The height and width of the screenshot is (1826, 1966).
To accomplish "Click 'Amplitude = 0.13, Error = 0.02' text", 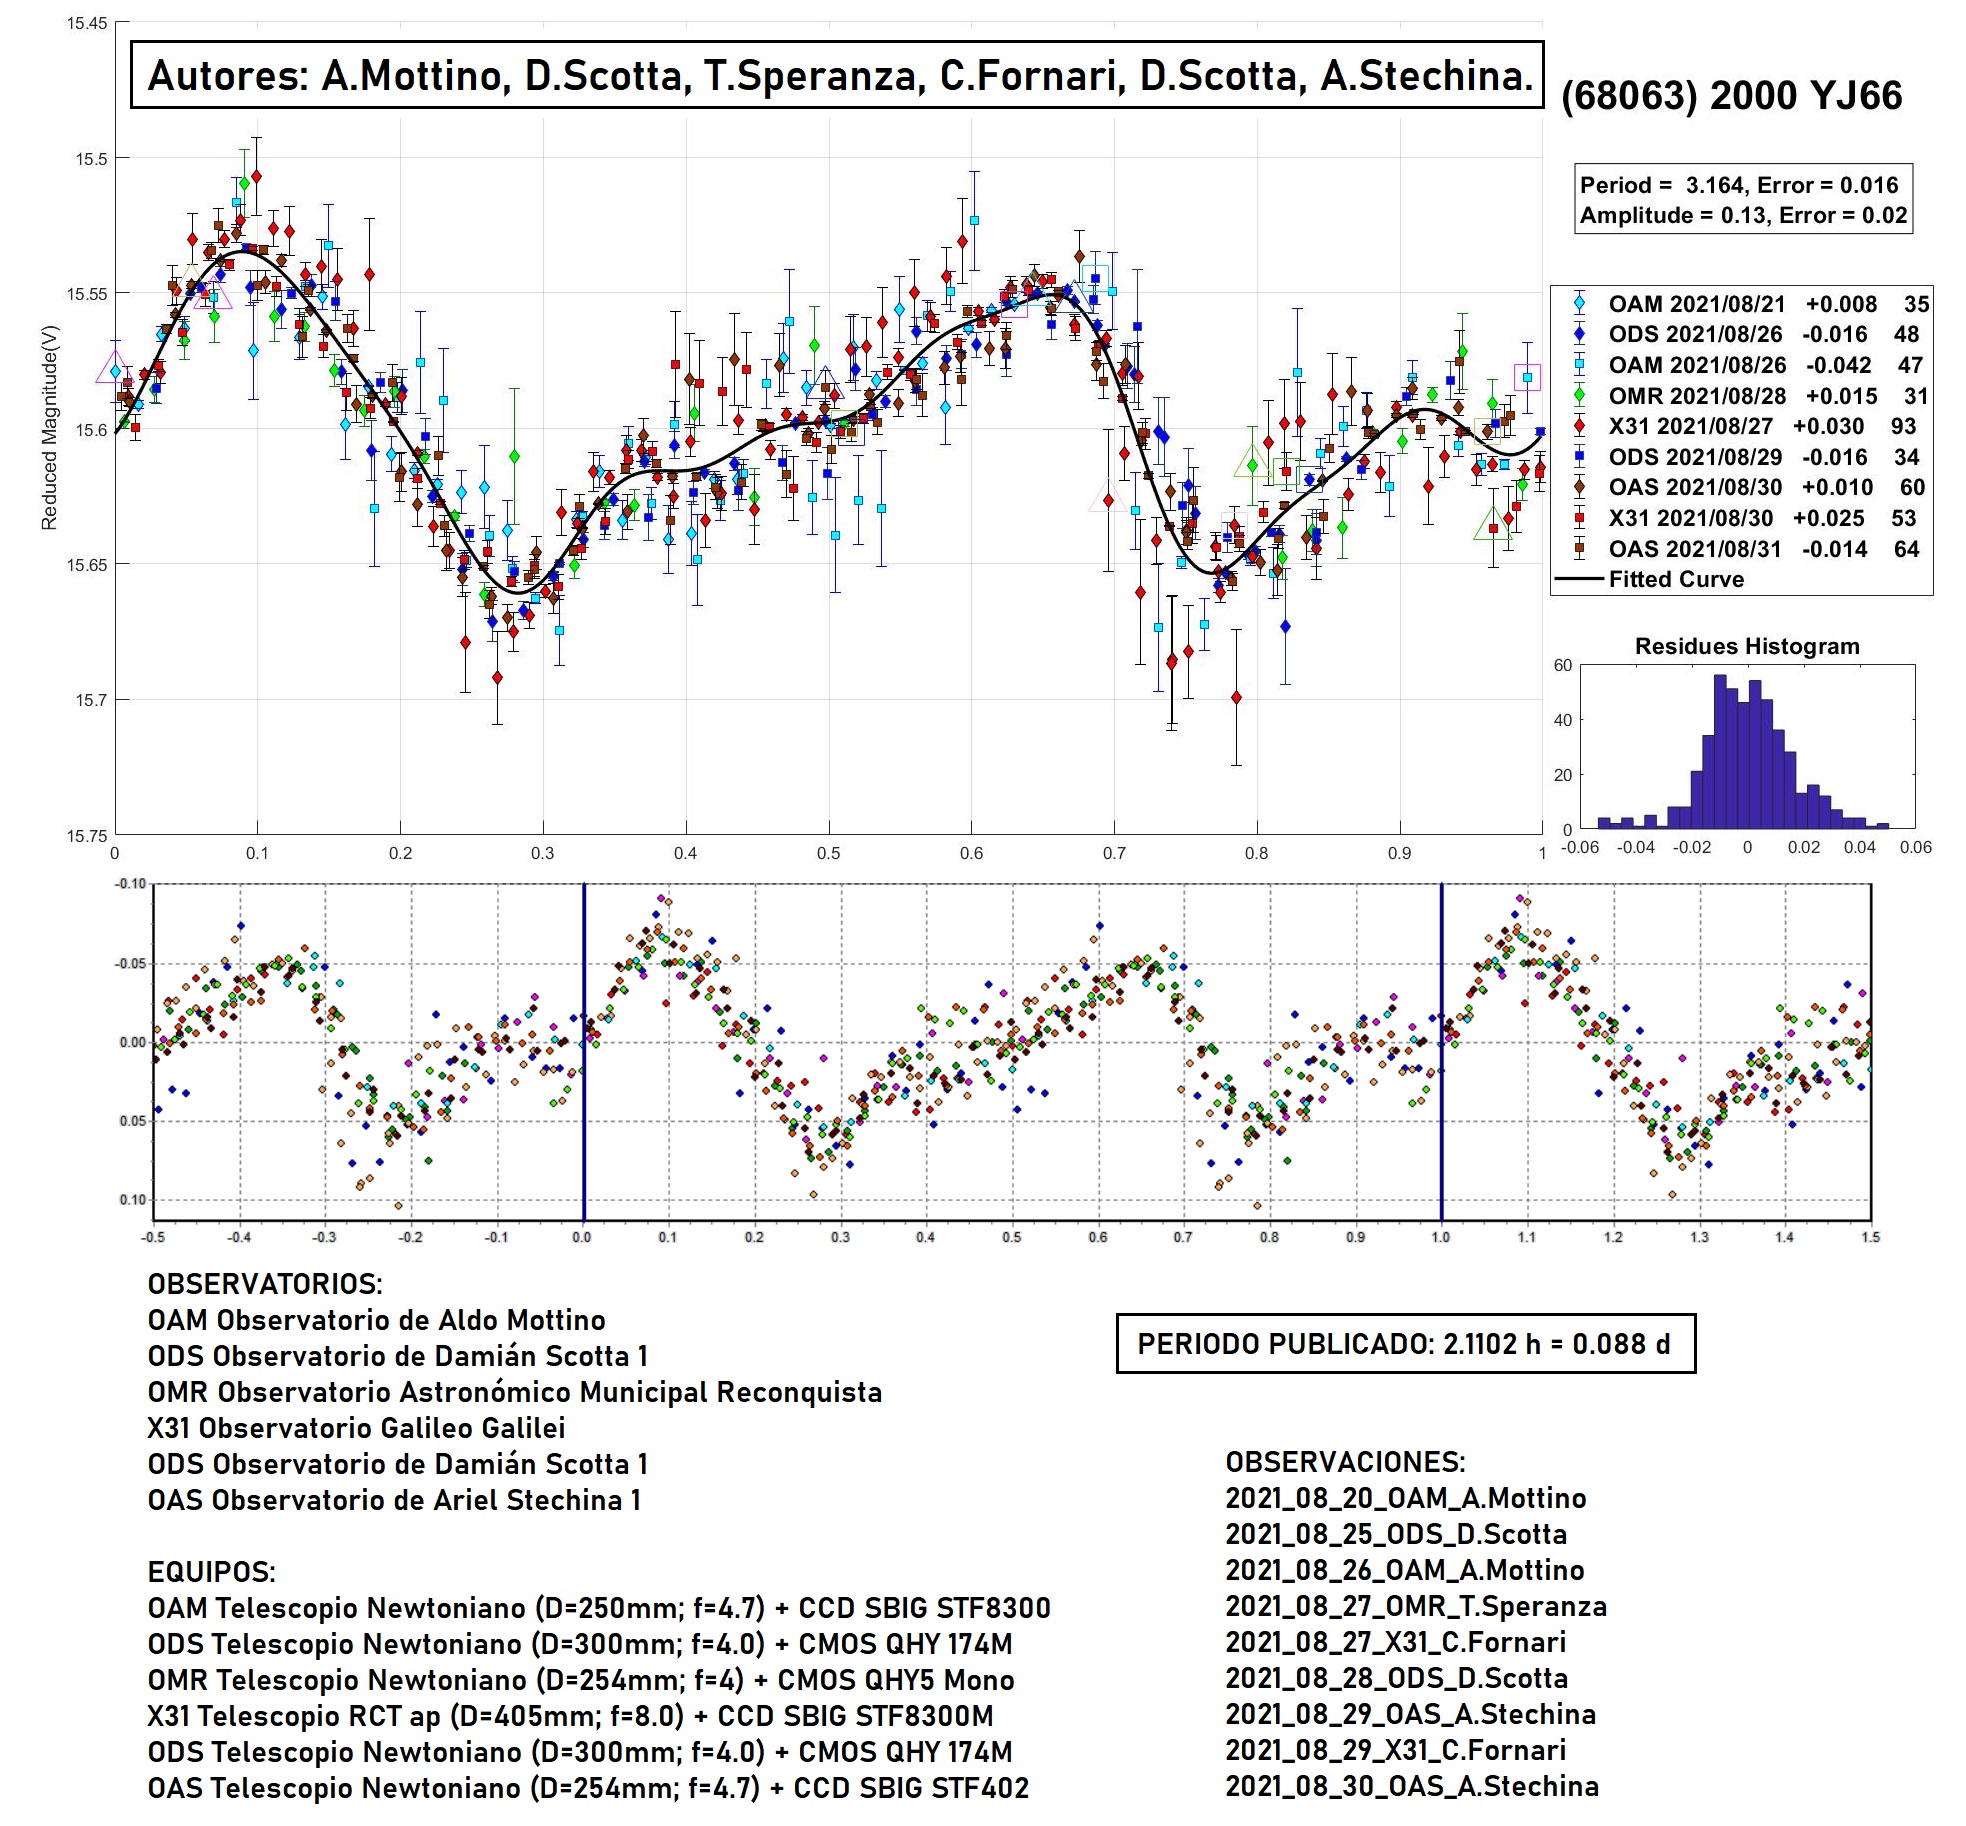I will click(x=1743, y=215).
